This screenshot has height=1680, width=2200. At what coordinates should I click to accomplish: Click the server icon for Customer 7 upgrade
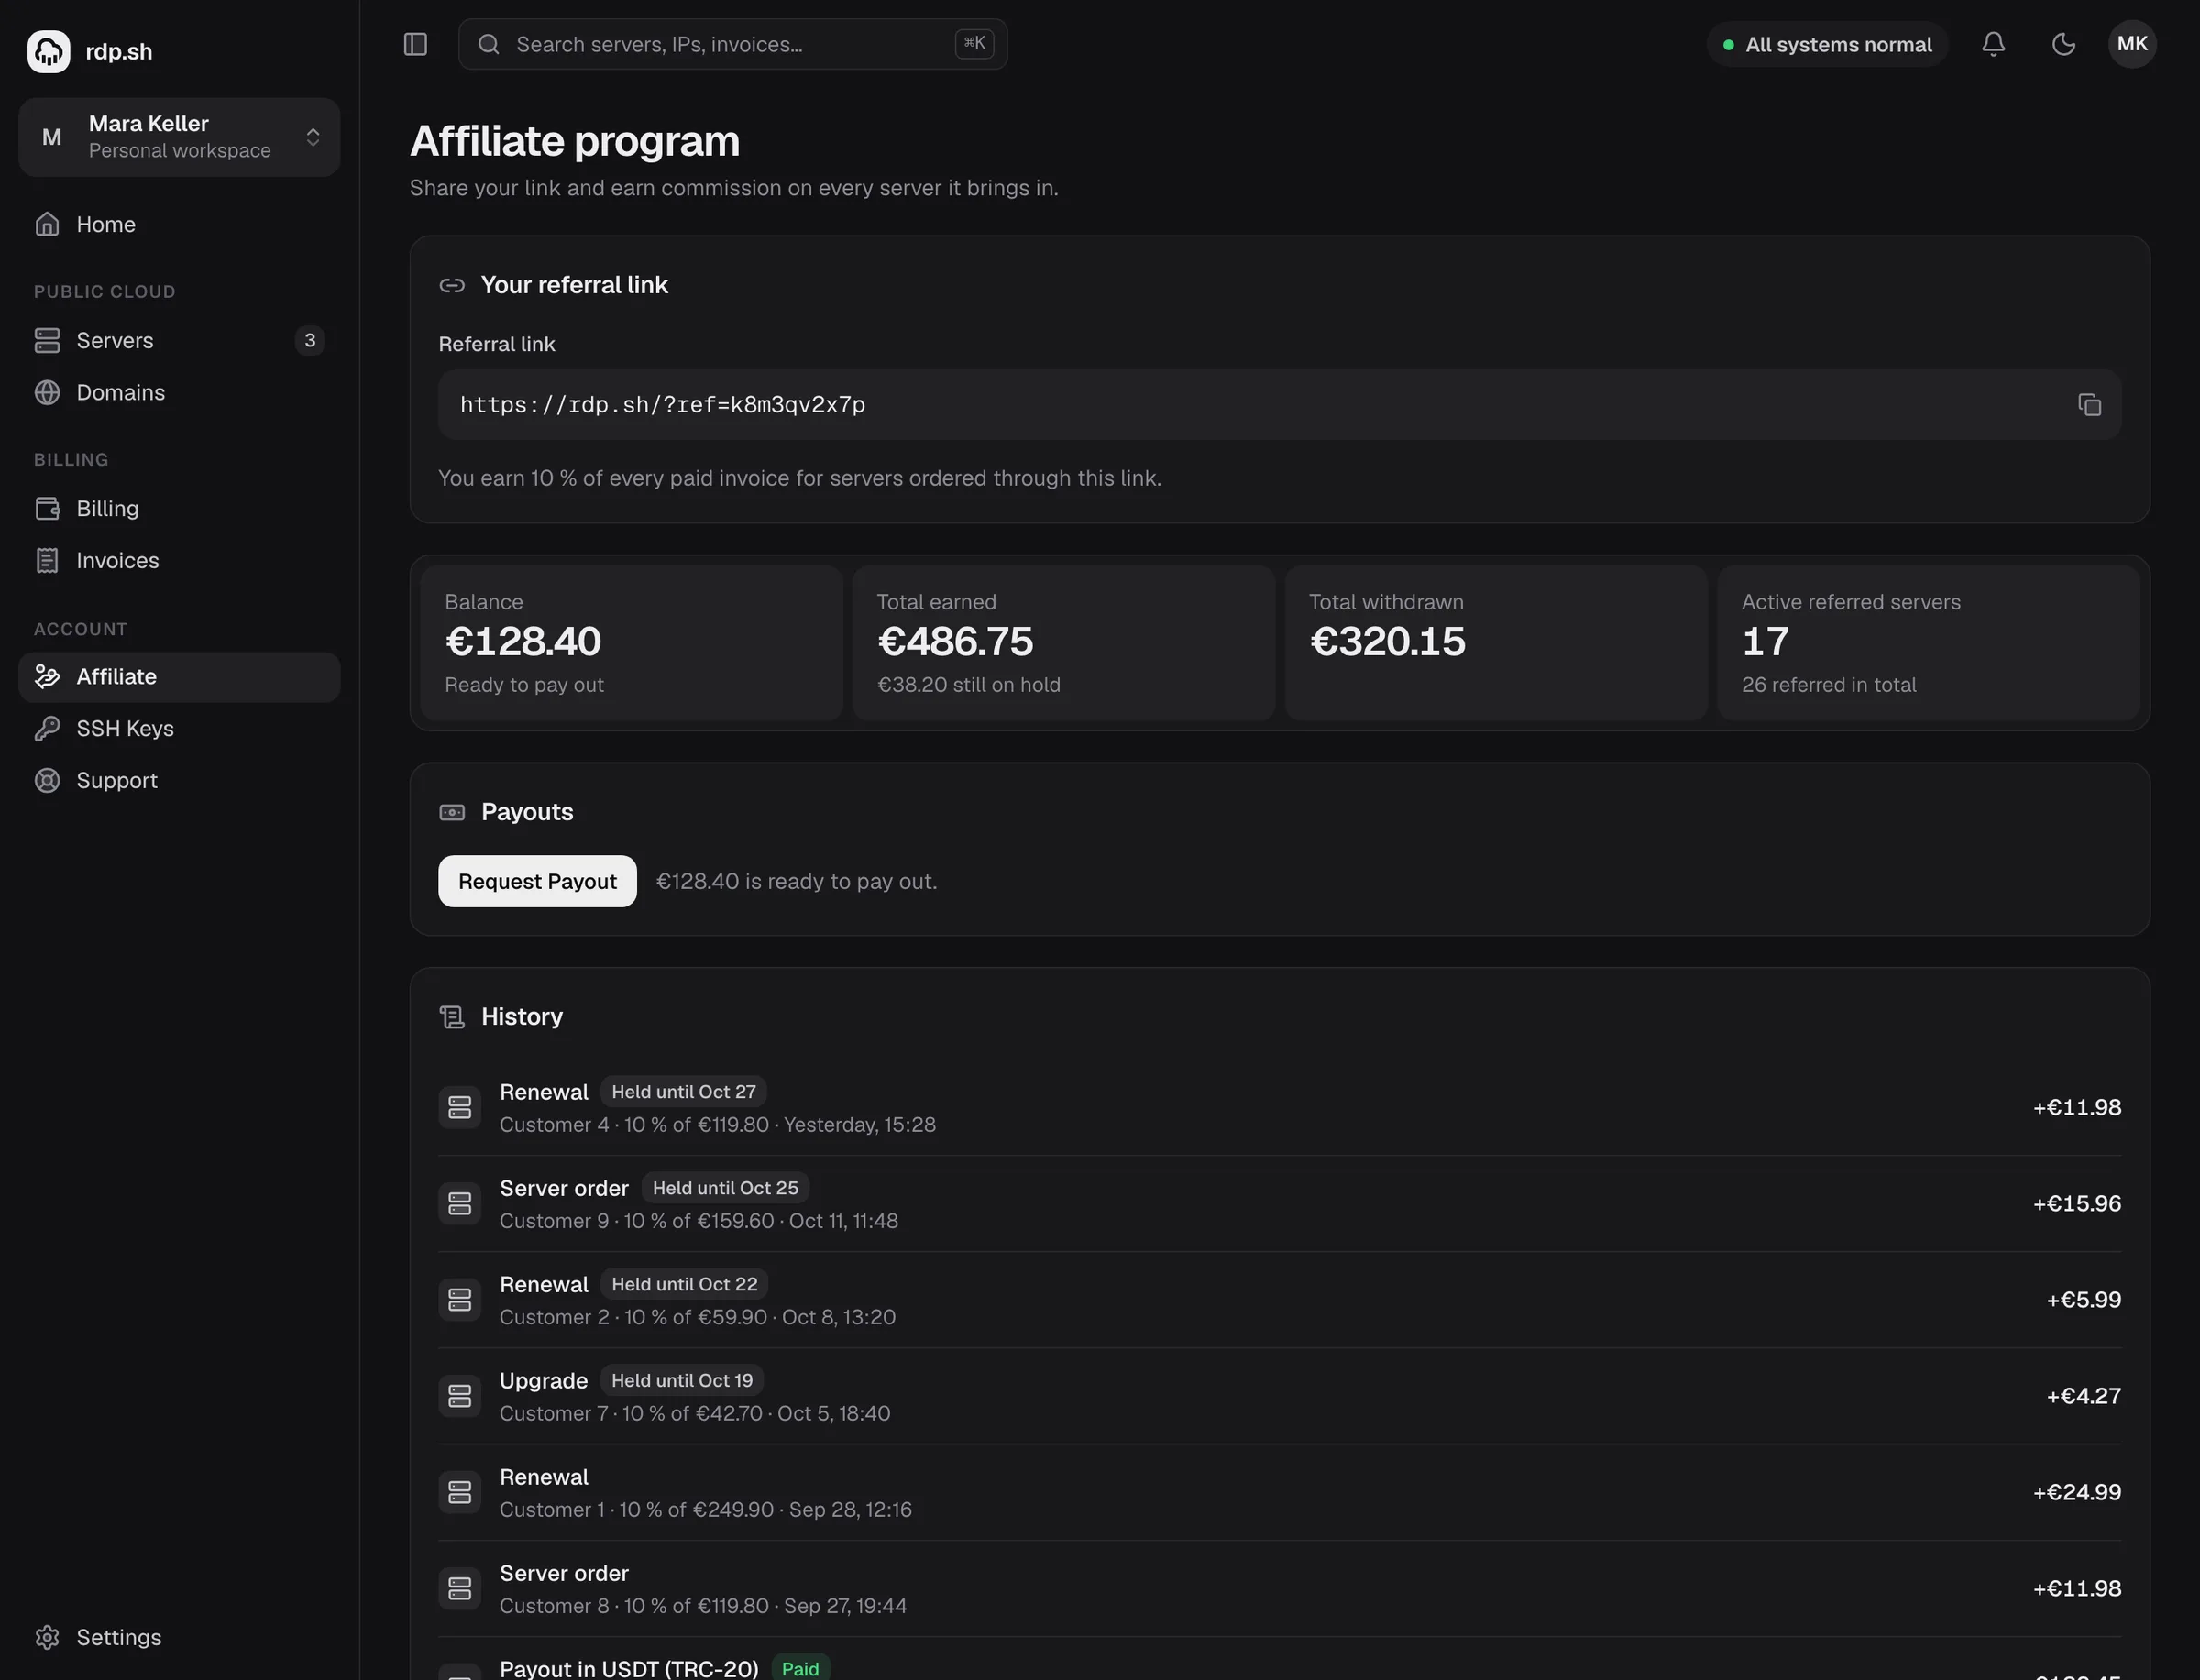pos(460,1396)
